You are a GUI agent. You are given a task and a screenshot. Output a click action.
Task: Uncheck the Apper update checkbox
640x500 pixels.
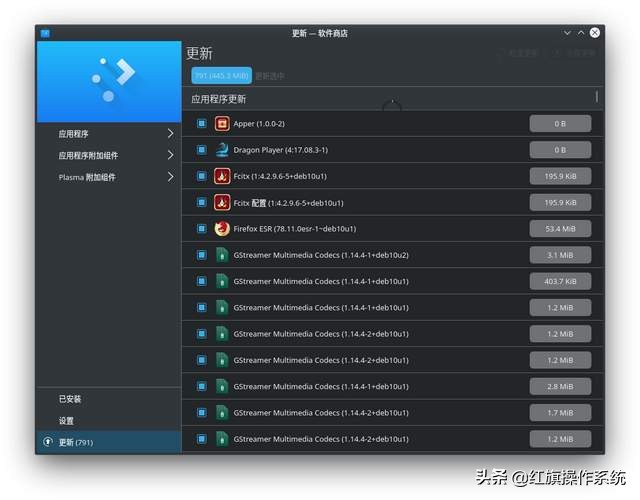202,123
